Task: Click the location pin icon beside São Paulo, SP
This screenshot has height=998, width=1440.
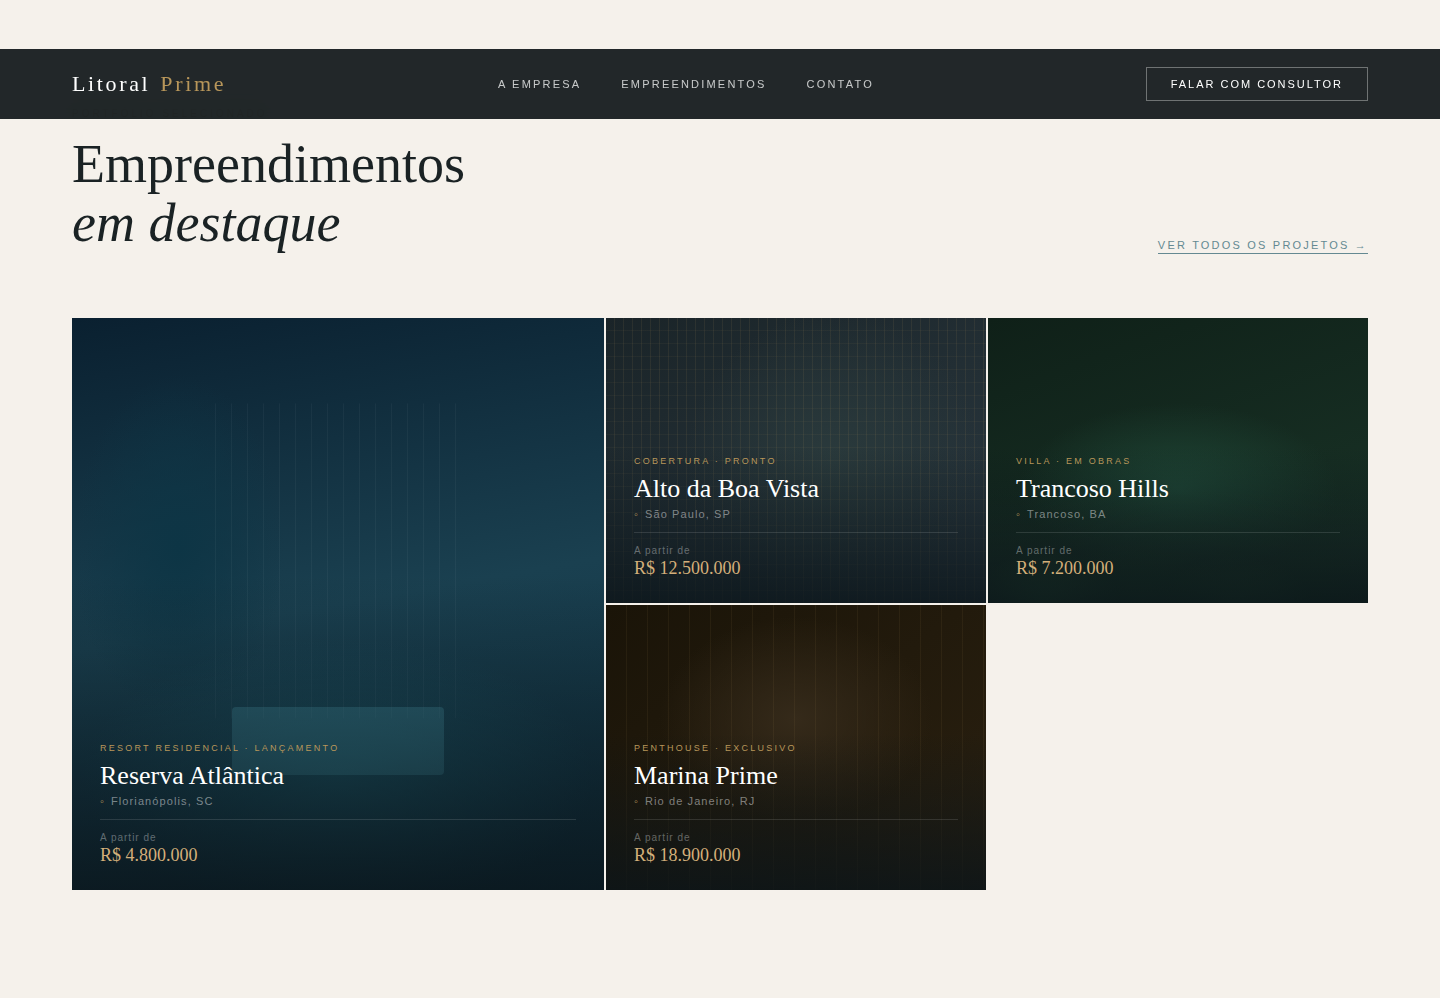Action: pyautogui.click(x=636, y=514)
